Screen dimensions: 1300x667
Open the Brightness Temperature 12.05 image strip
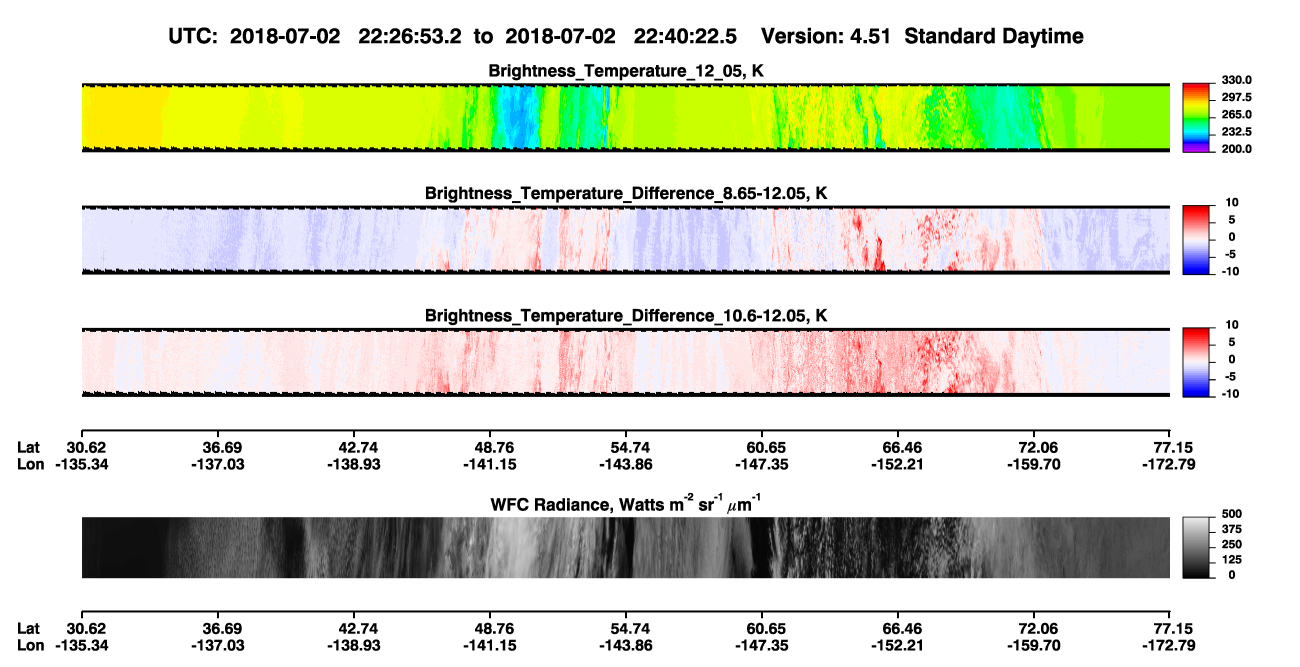pos(626,117)
